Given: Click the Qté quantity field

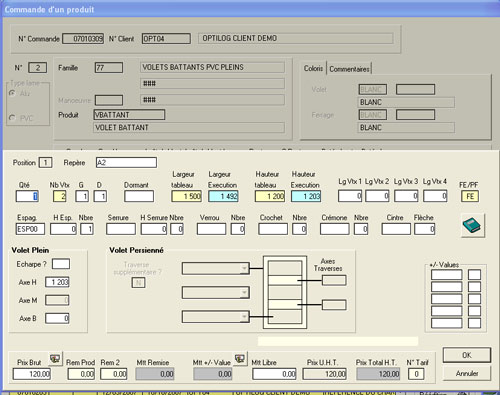Looking at the screenshot, I should (x=27, y=196).
